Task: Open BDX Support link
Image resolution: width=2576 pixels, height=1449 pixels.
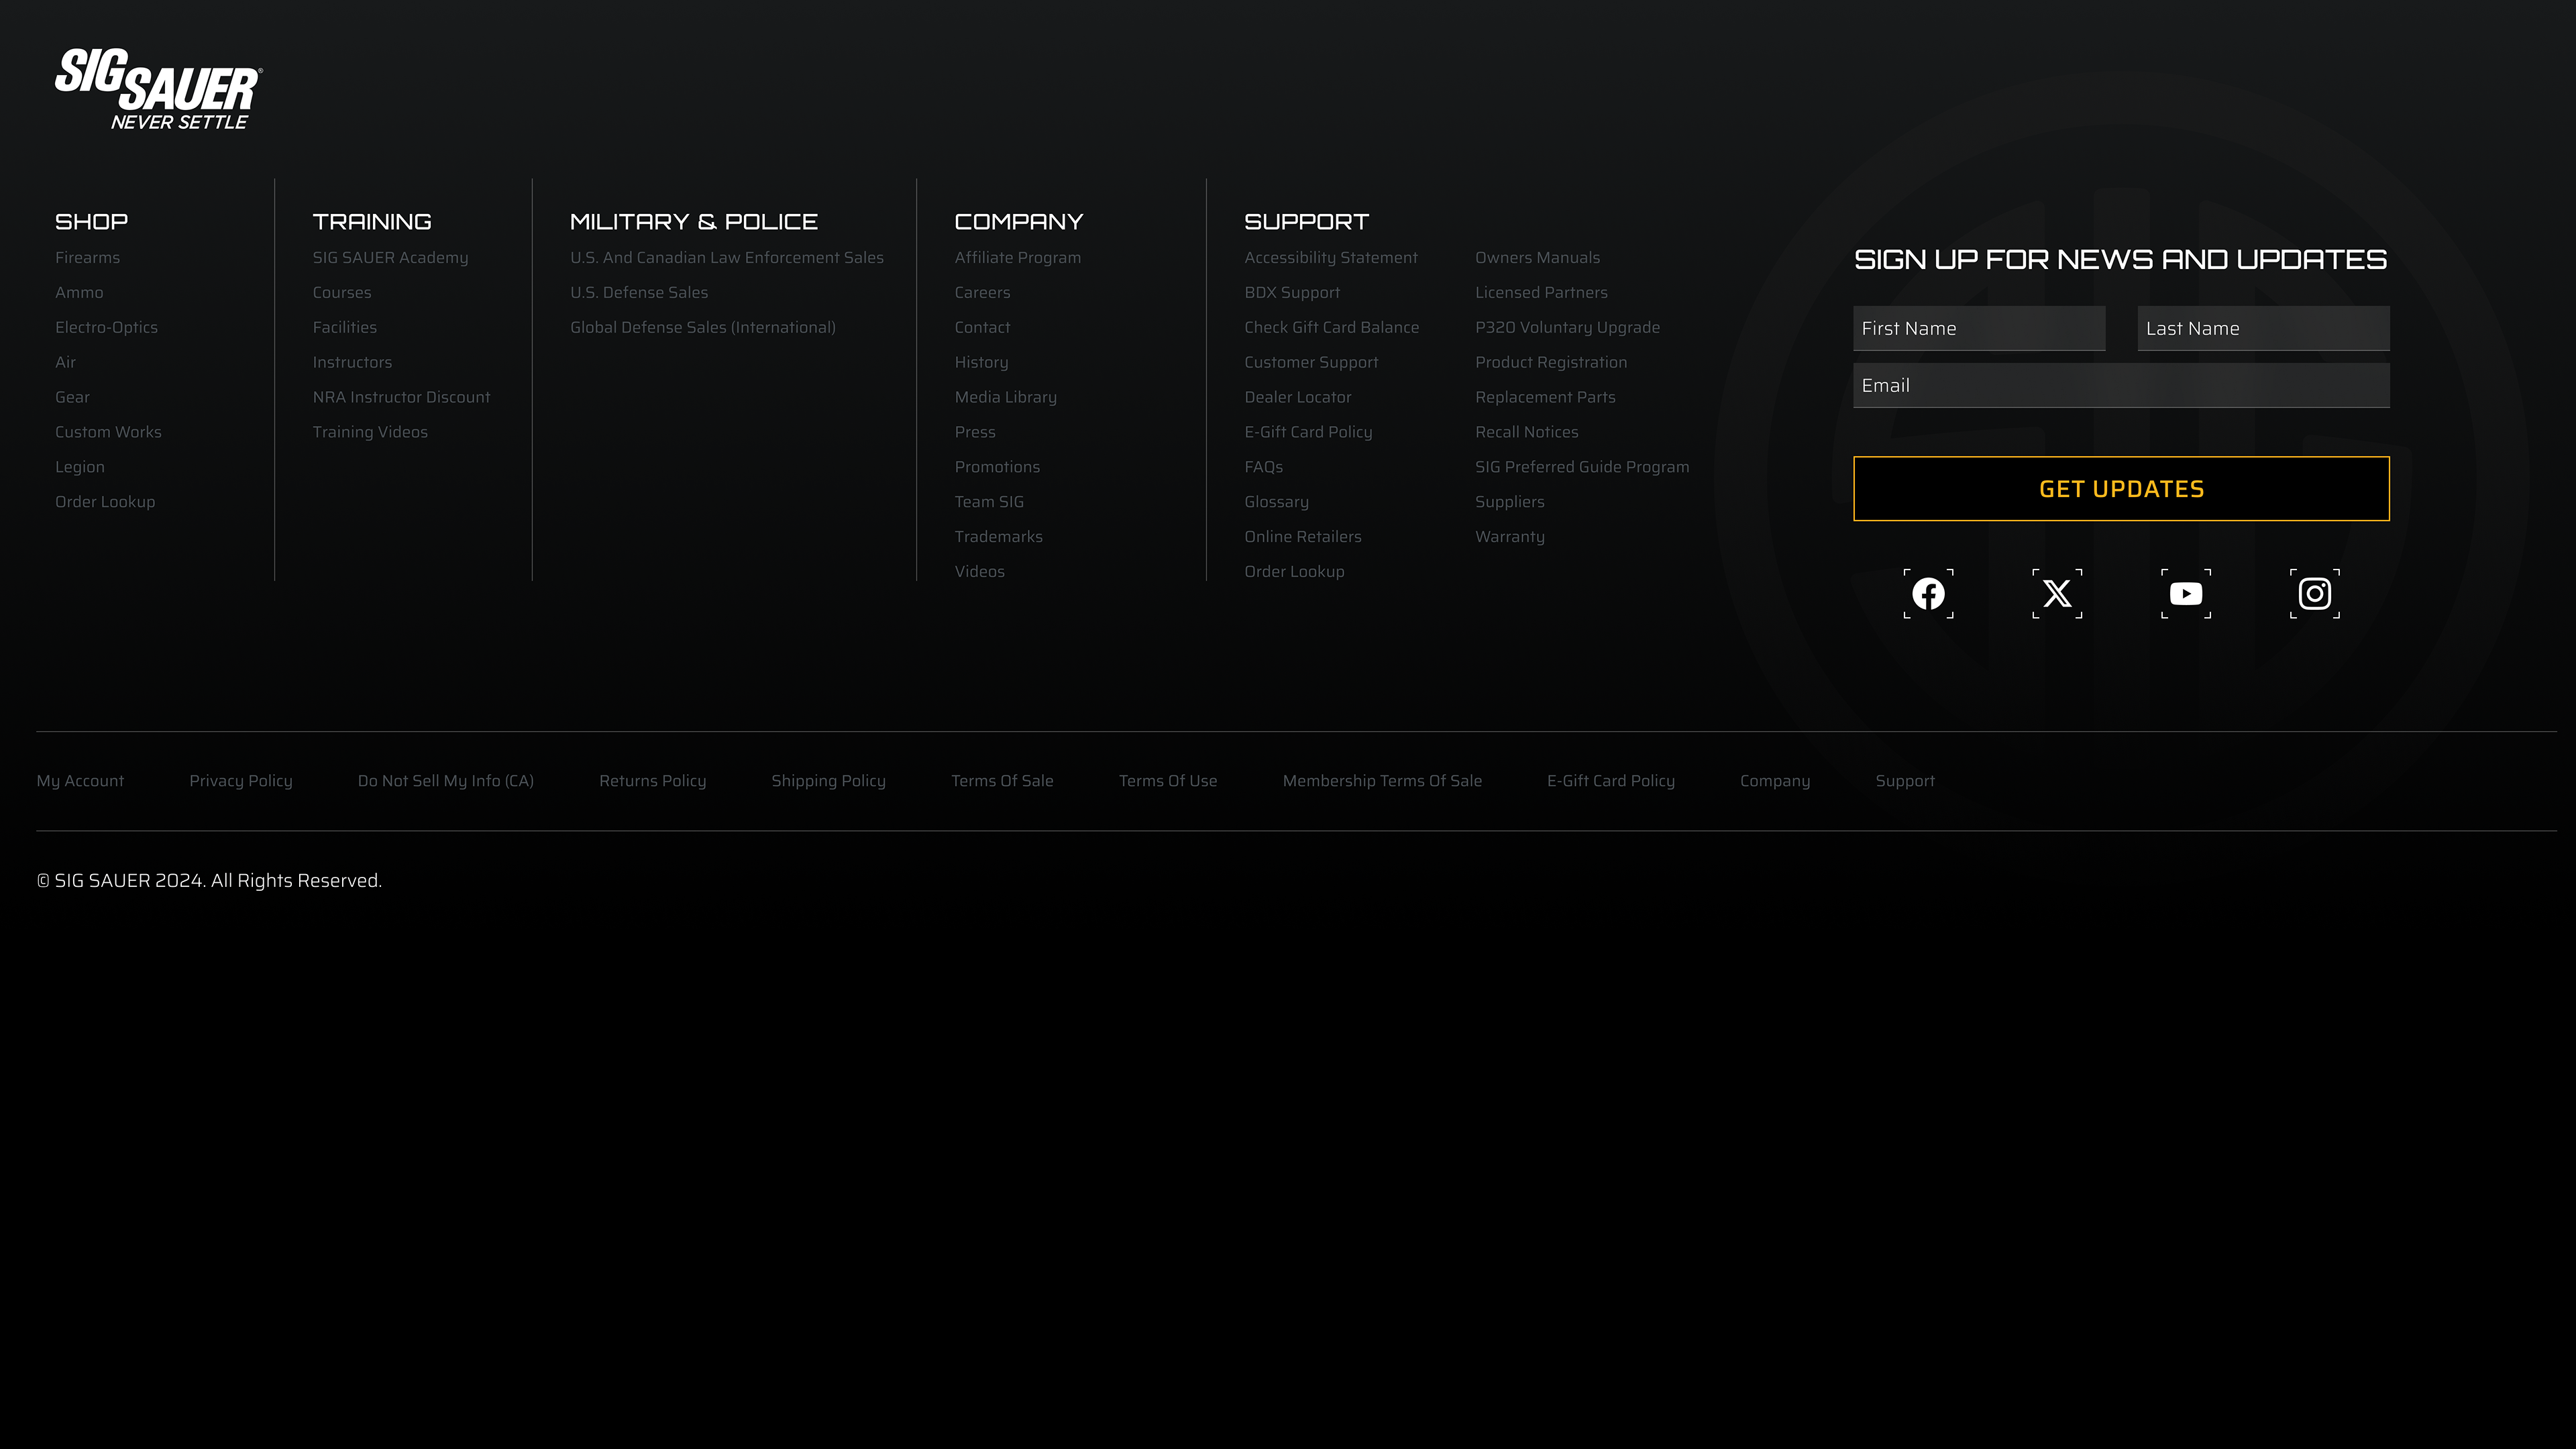Action: 1292,293
